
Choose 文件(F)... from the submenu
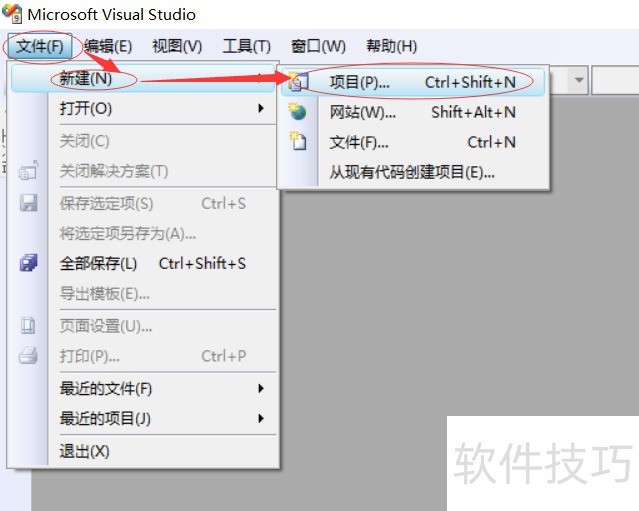coord(412,142)
